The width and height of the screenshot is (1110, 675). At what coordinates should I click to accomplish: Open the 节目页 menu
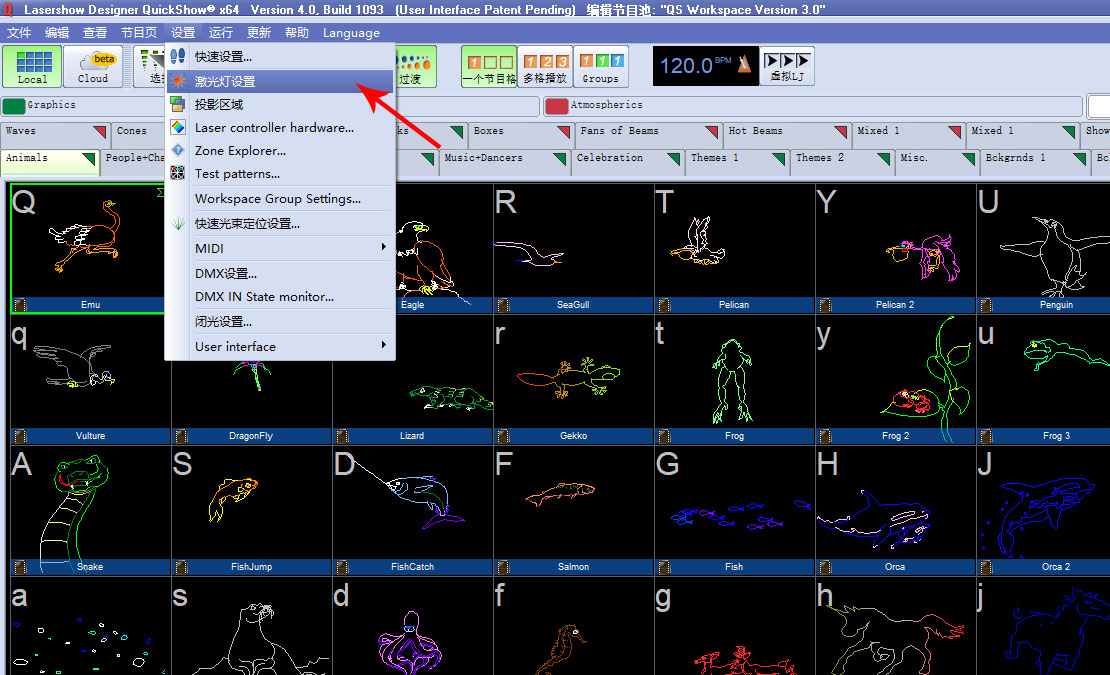point(139,33)
